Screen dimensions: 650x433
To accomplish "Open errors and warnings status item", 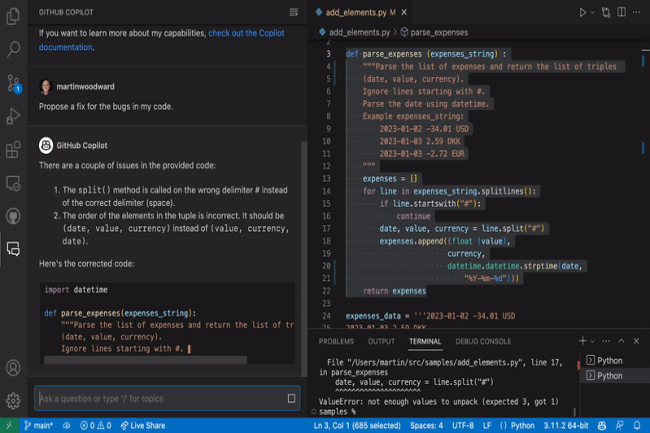I will click(x=95, y=426).
